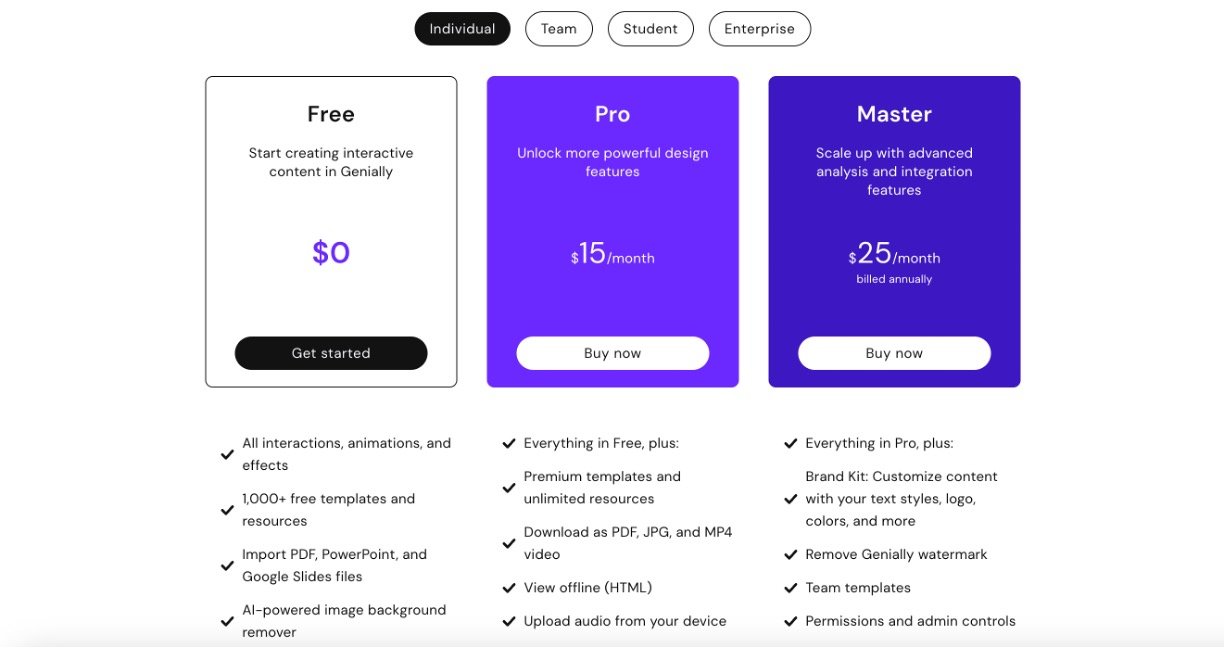Click Buy now on the Pro plan
The image size is (1224, 648).
[x=612, y=353]
